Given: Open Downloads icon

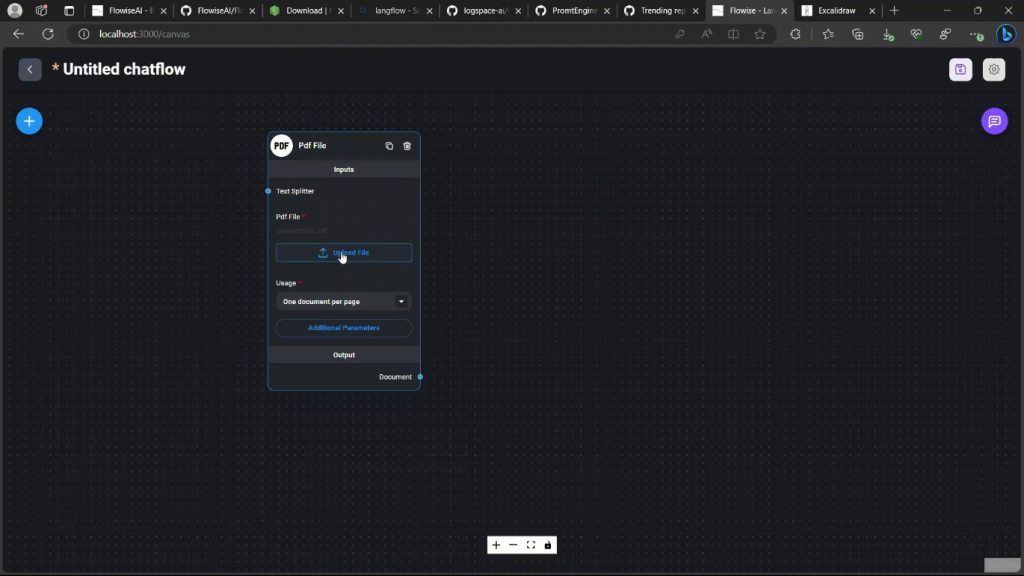Looking at the screenshot, I should tap(888, 35).
